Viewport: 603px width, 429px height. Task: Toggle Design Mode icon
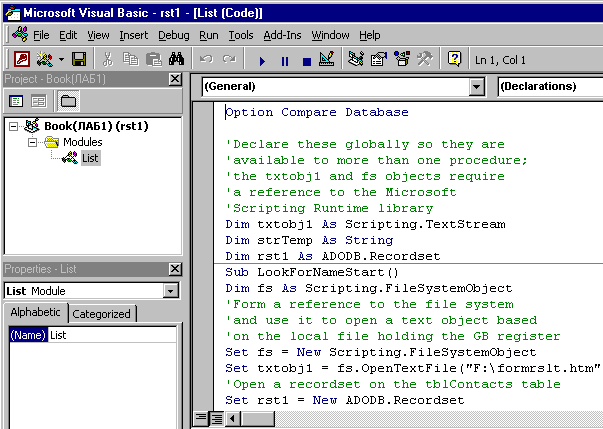327,59
